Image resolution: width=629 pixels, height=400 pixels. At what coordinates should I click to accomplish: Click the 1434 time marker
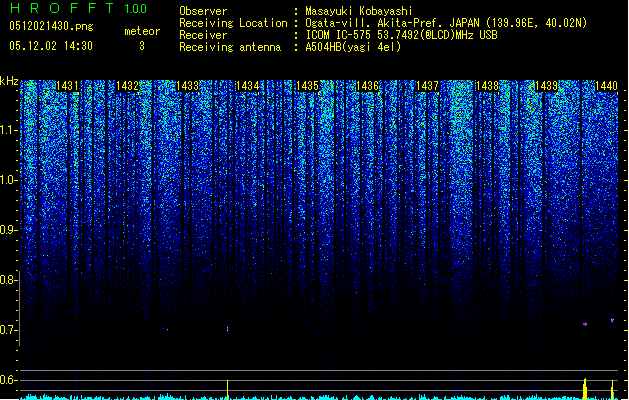247,86
